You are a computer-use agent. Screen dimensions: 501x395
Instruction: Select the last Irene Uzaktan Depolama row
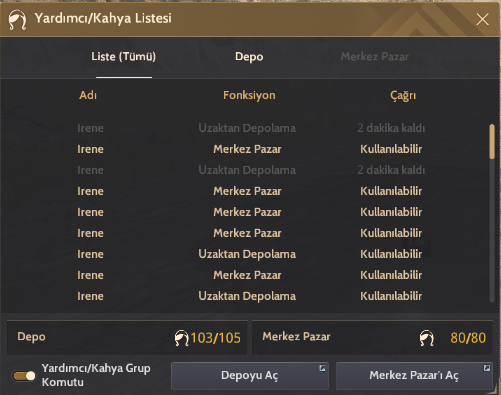(x=247, y=296)
